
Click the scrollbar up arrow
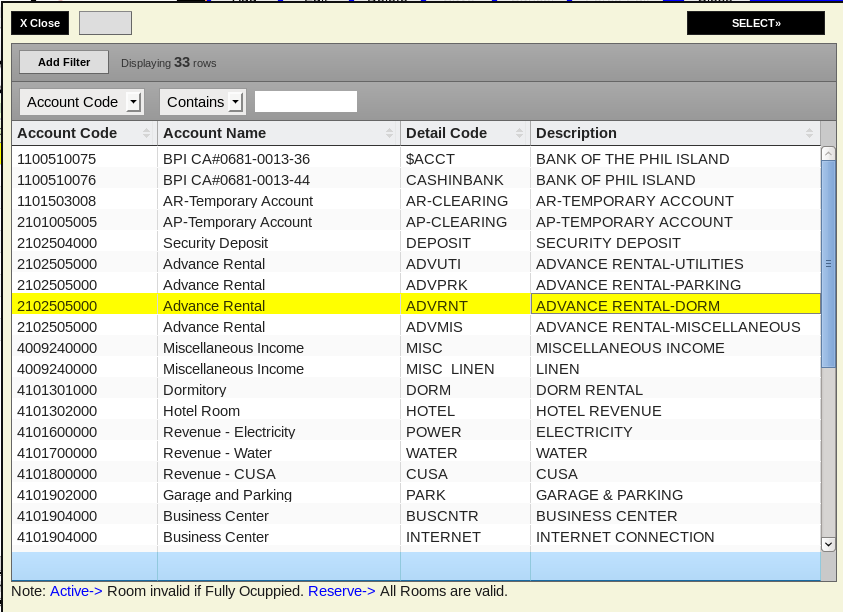[828, 154]
